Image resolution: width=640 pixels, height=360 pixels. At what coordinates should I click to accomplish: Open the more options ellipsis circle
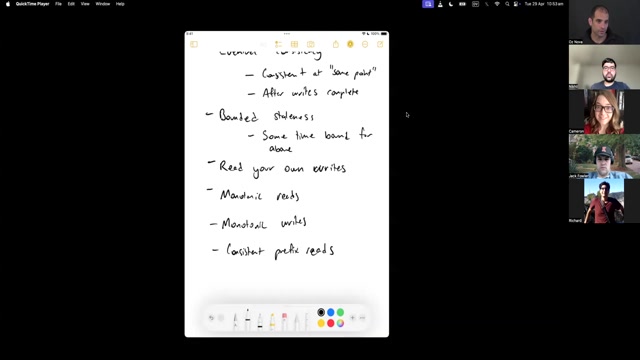tap(365, 44)
